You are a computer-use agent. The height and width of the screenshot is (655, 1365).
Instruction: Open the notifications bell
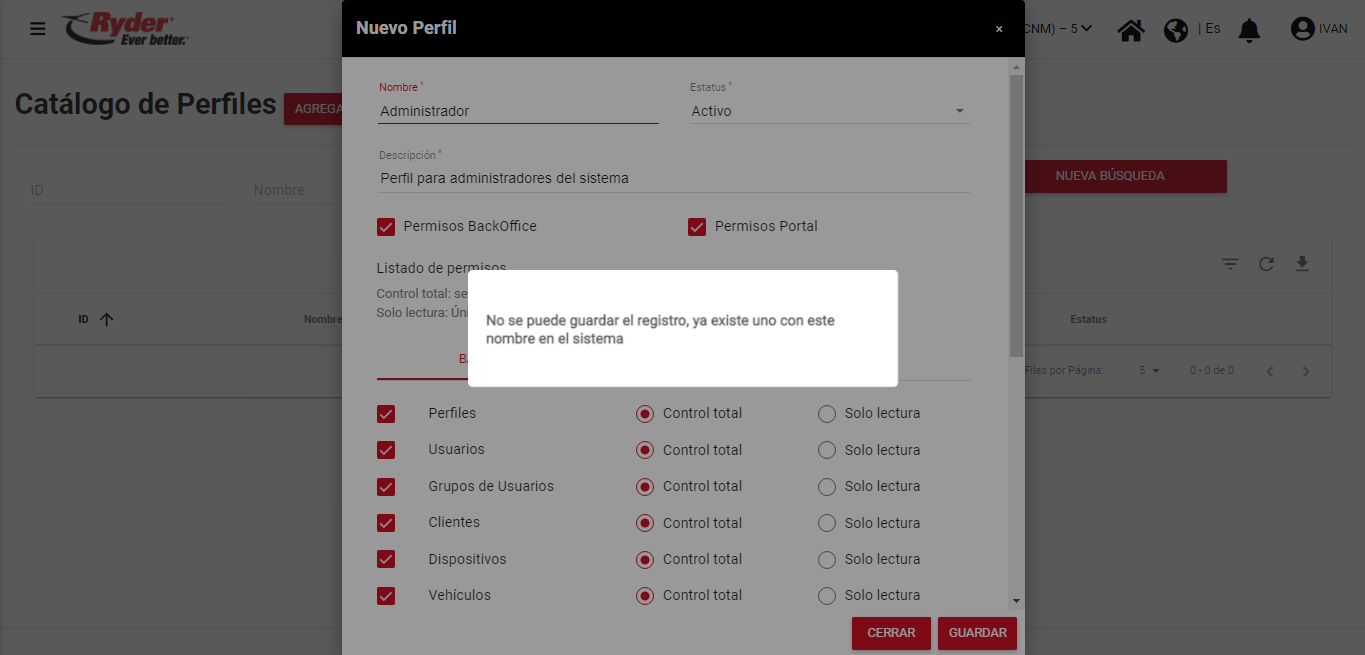point(1249,30)
